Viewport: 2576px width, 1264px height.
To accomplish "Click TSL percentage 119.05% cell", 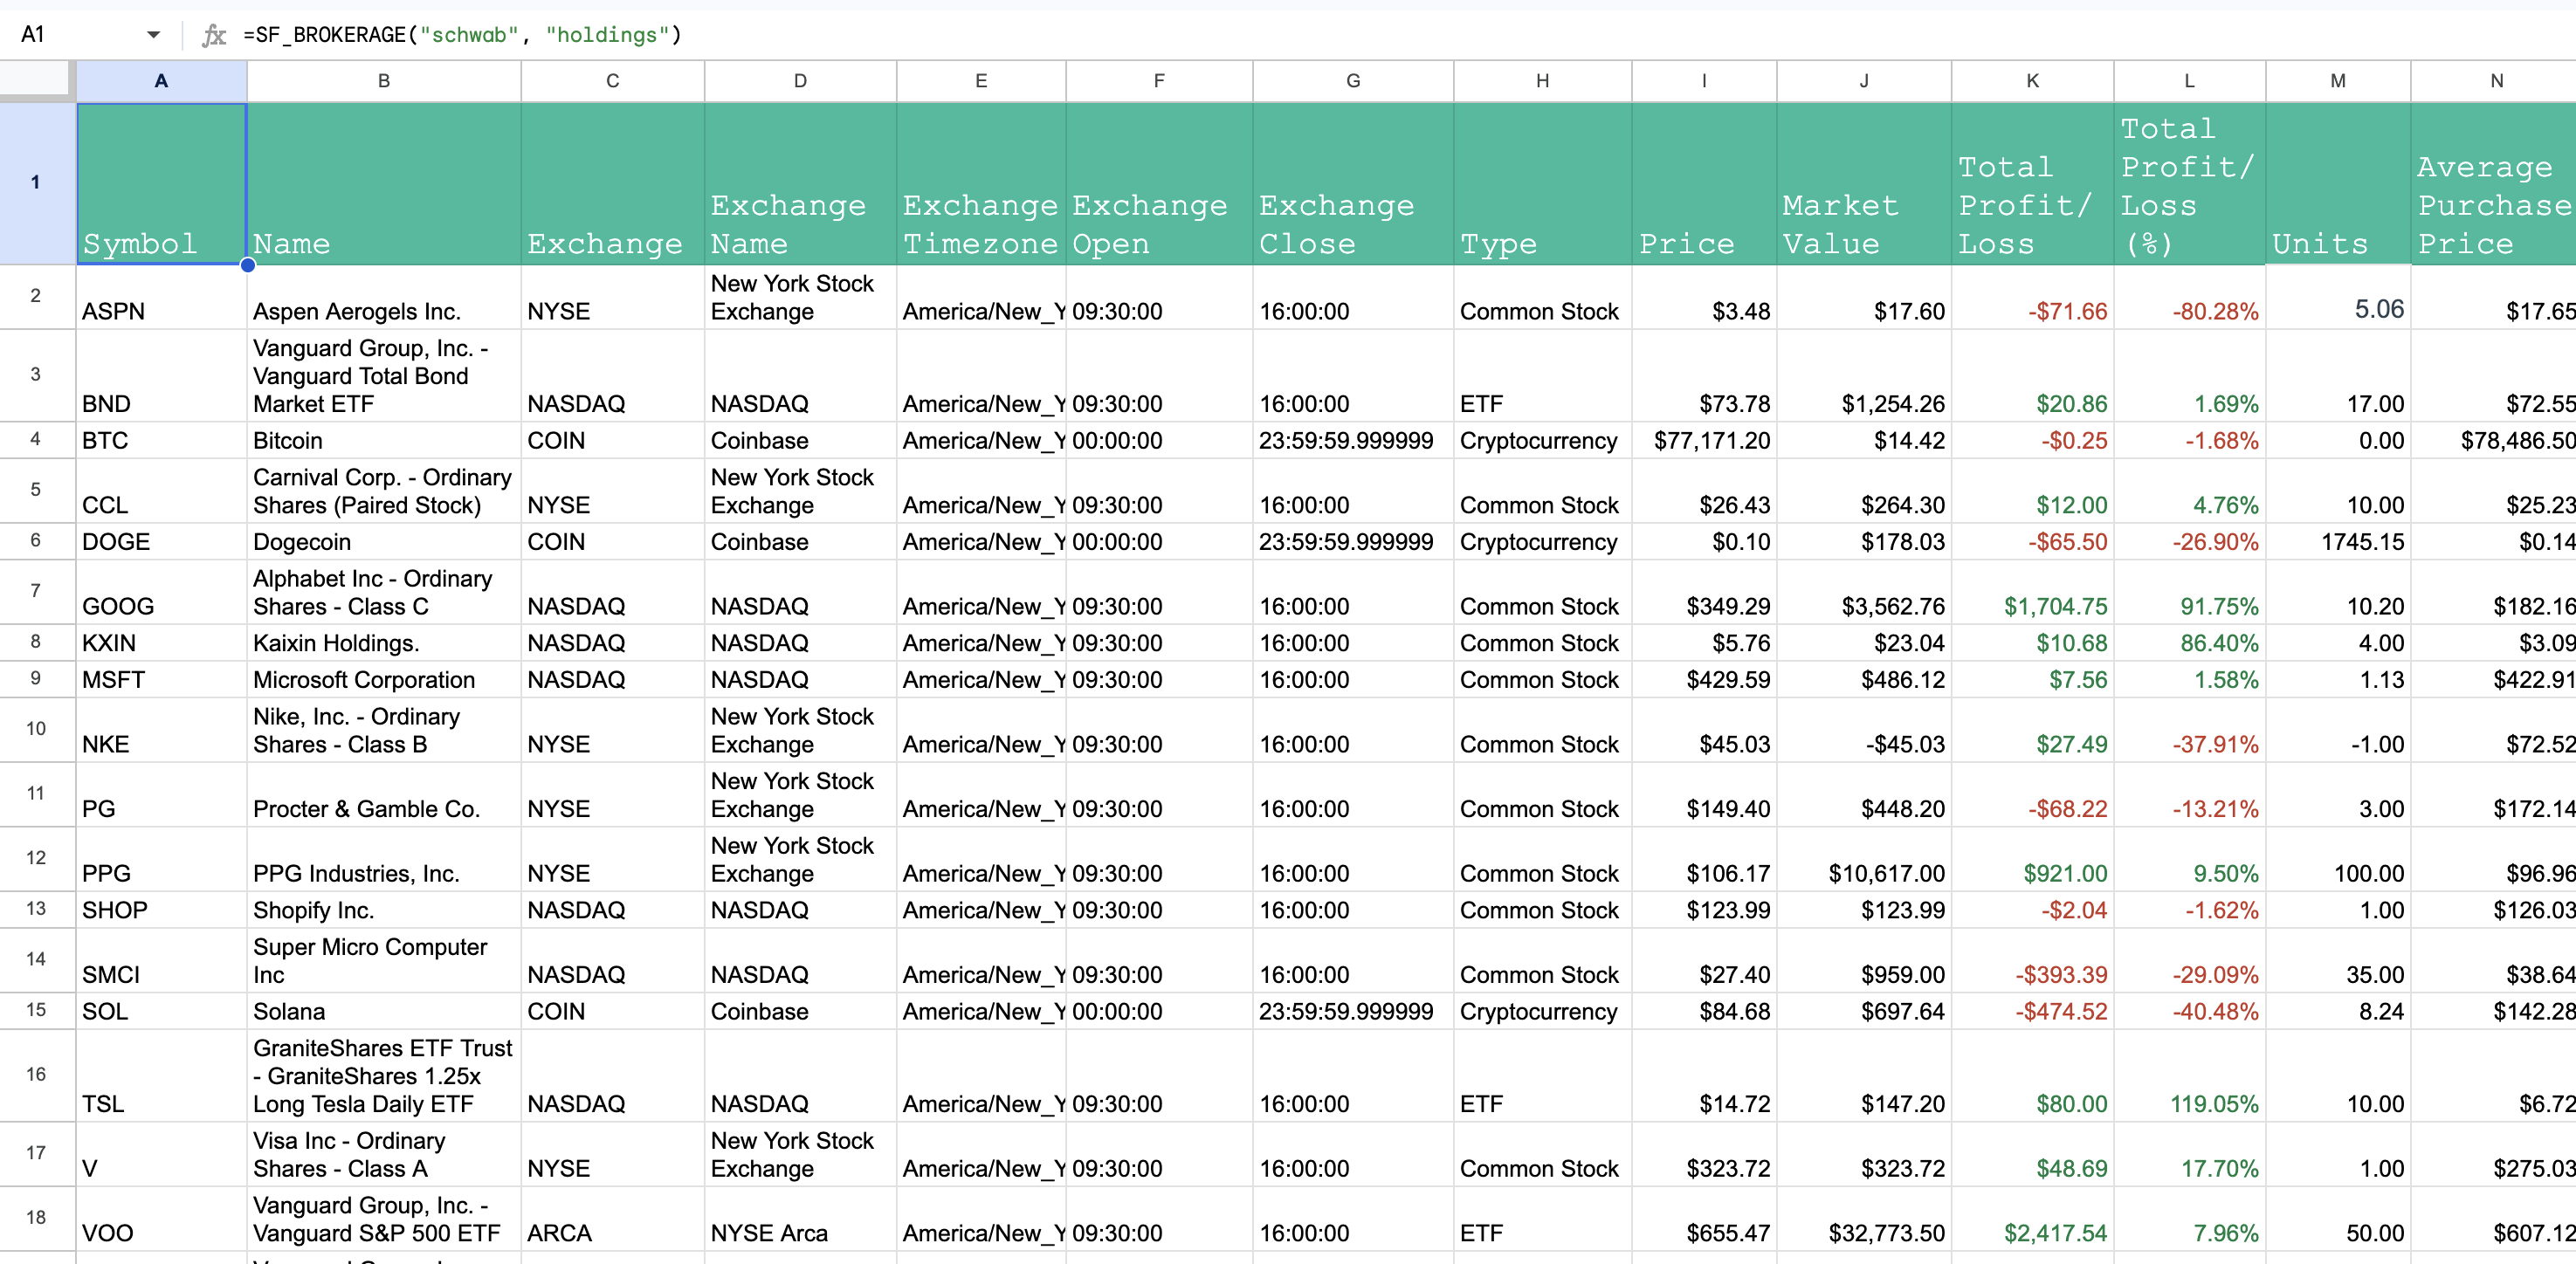I will 2189,1076.
